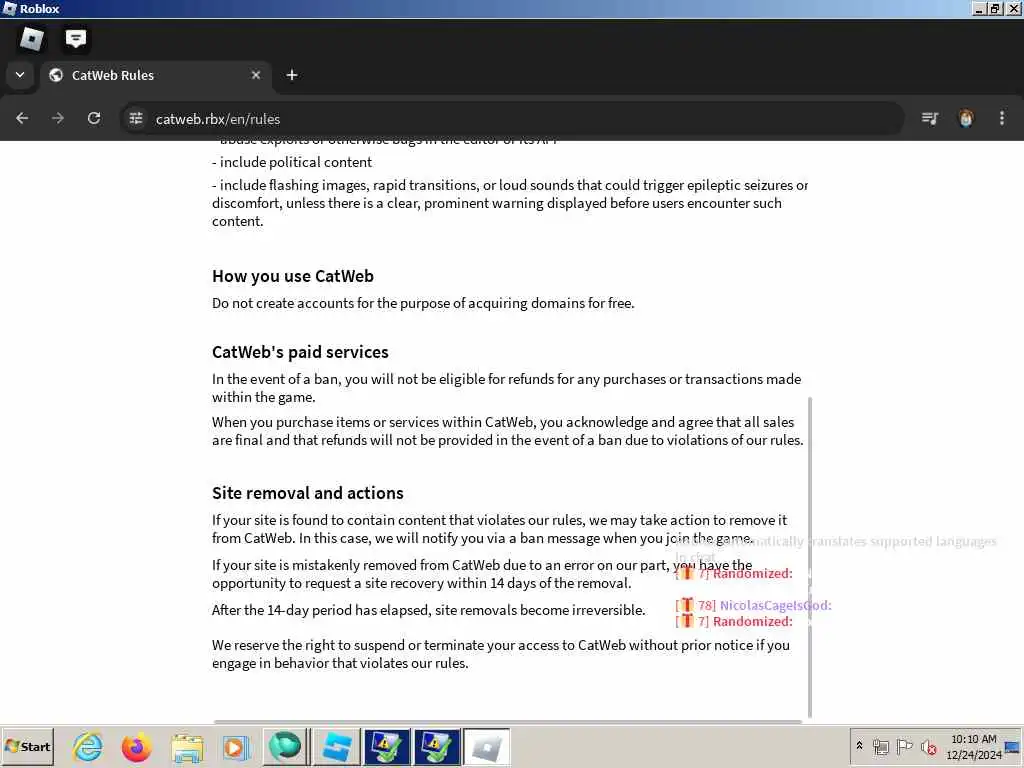Click the NicolasCageIsGod chat username
1024x768 pixels.
pos(775,605)
